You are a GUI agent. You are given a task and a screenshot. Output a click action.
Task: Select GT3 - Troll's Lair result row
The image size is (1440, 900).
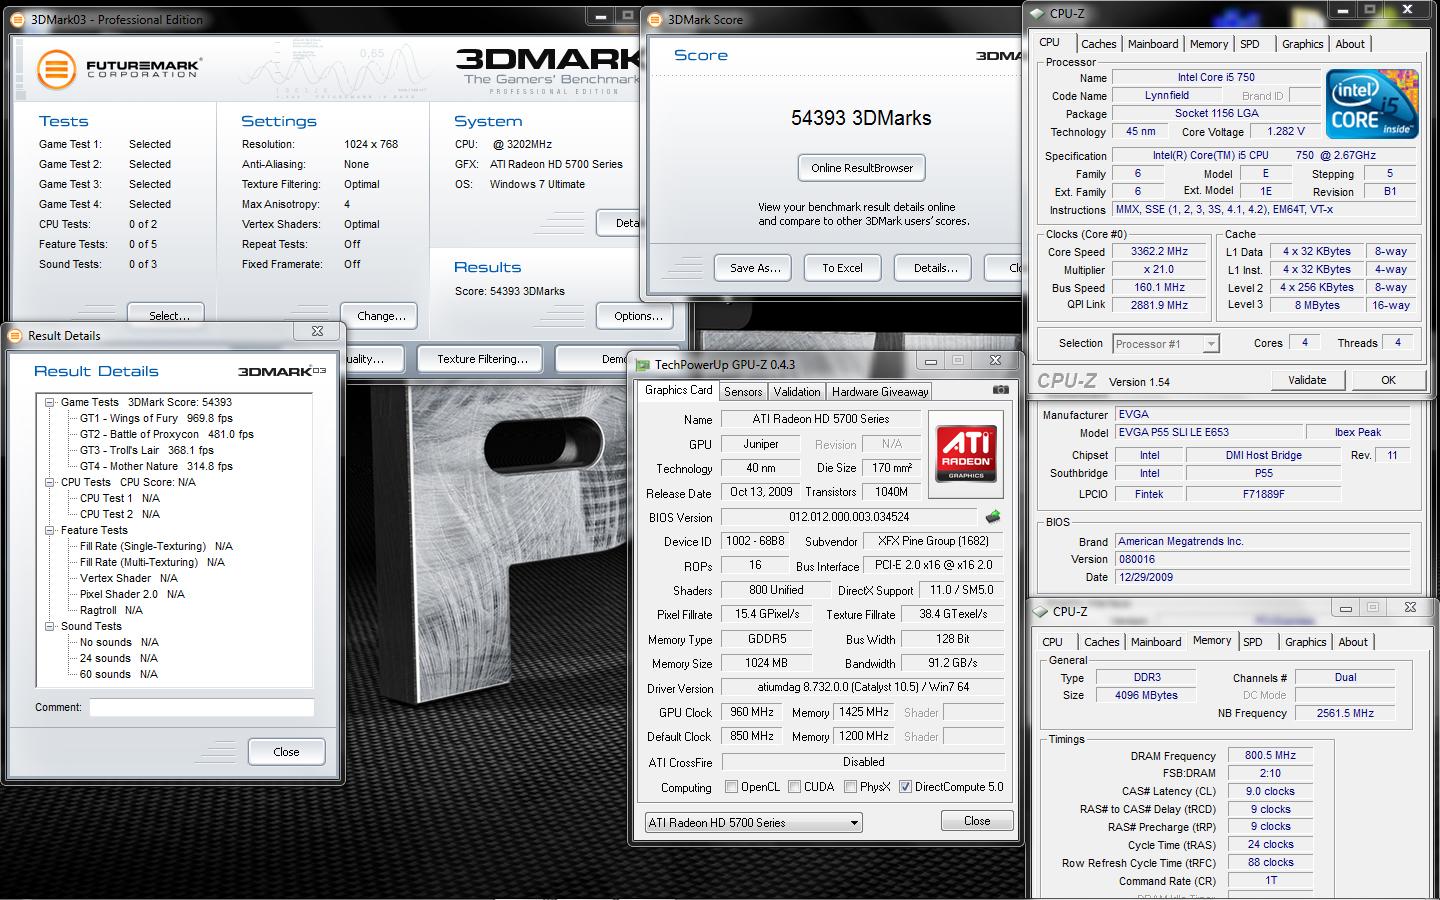coord(147,450)
